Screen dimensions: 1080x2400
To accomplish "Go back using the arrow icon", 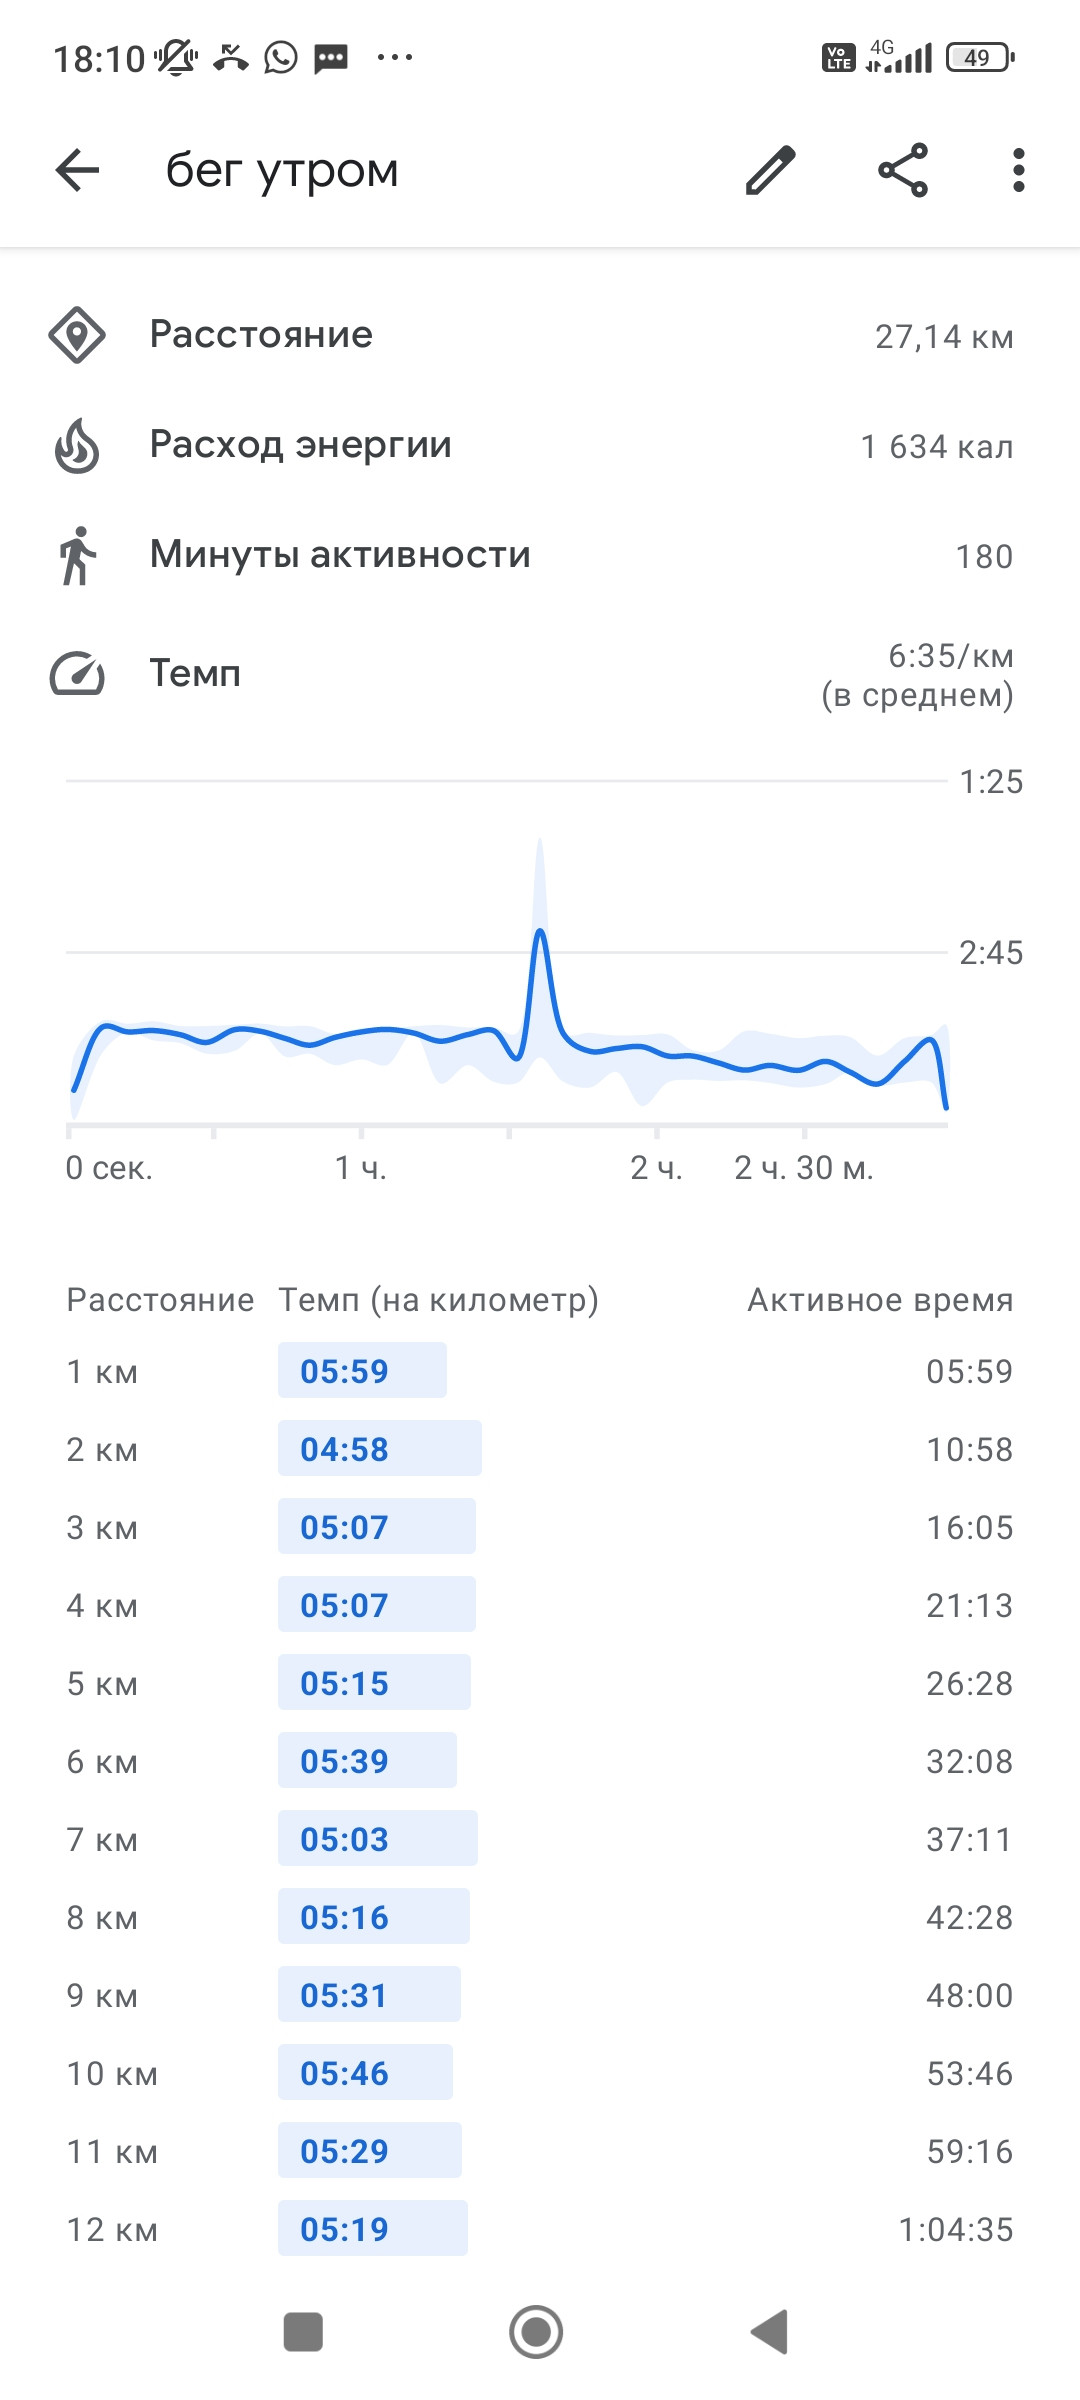I will coord(77,170).
